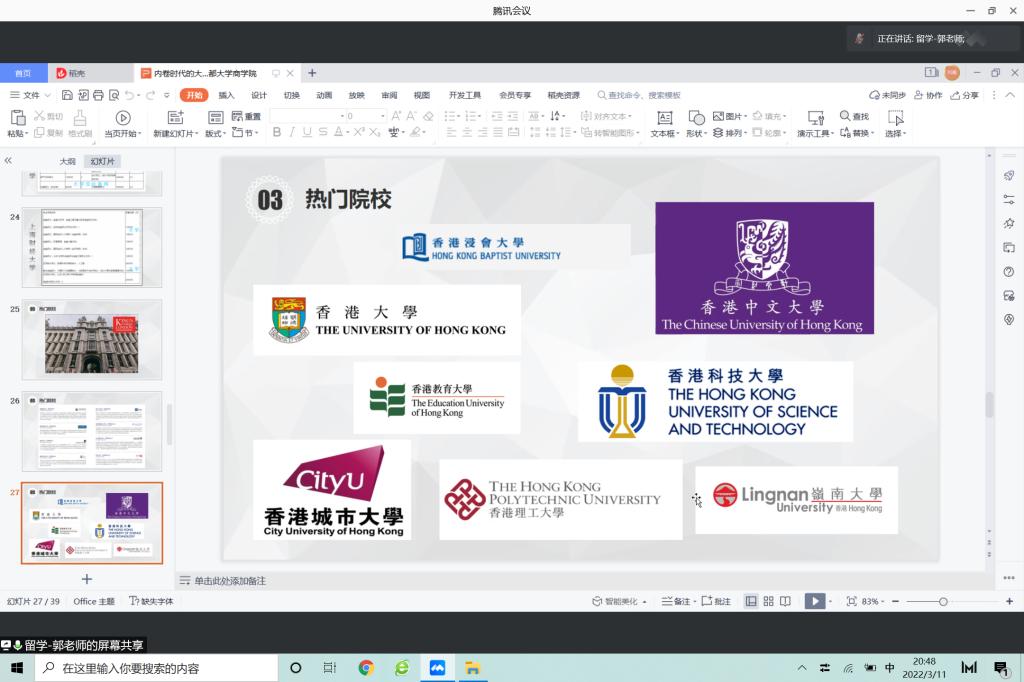Switch to reading view book icon
Viewport: 1024px width, 682px height.
coord(786,601)
